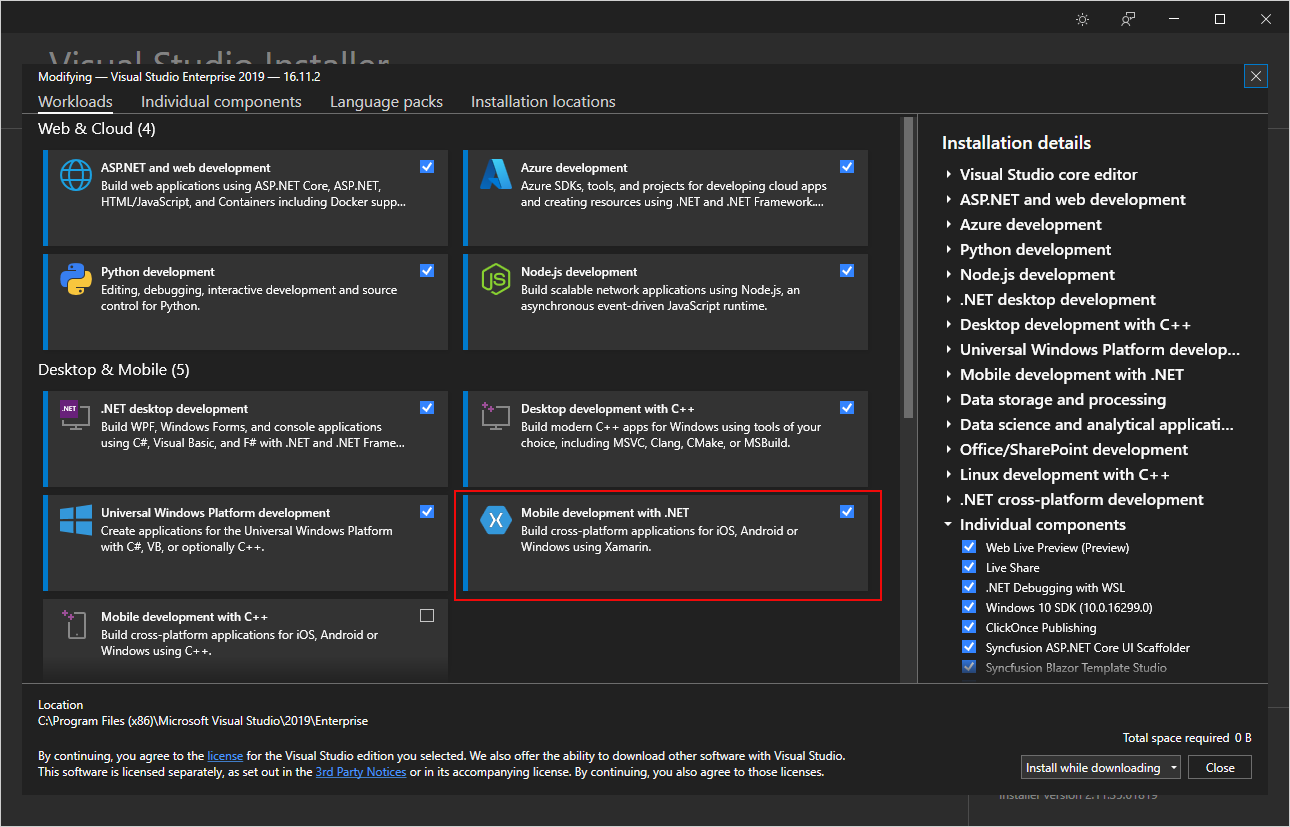
Task: Open the 3rd Party Notices link
Action: (361, 772)
